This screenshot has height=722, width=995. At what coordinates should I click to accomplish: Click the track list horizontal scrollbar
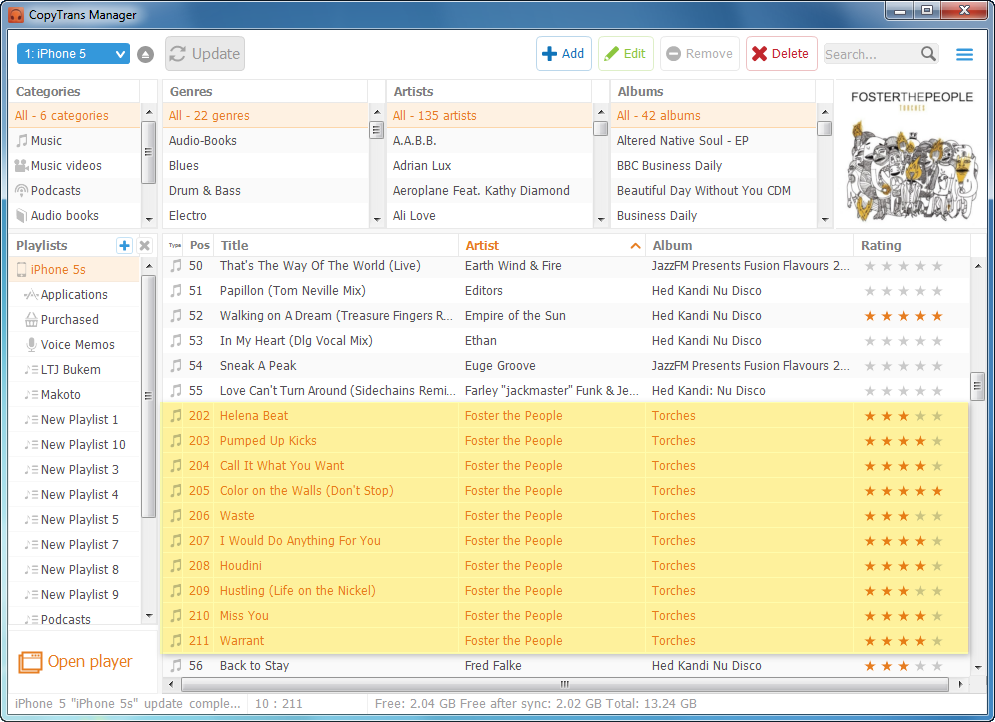tap(565, 685)
